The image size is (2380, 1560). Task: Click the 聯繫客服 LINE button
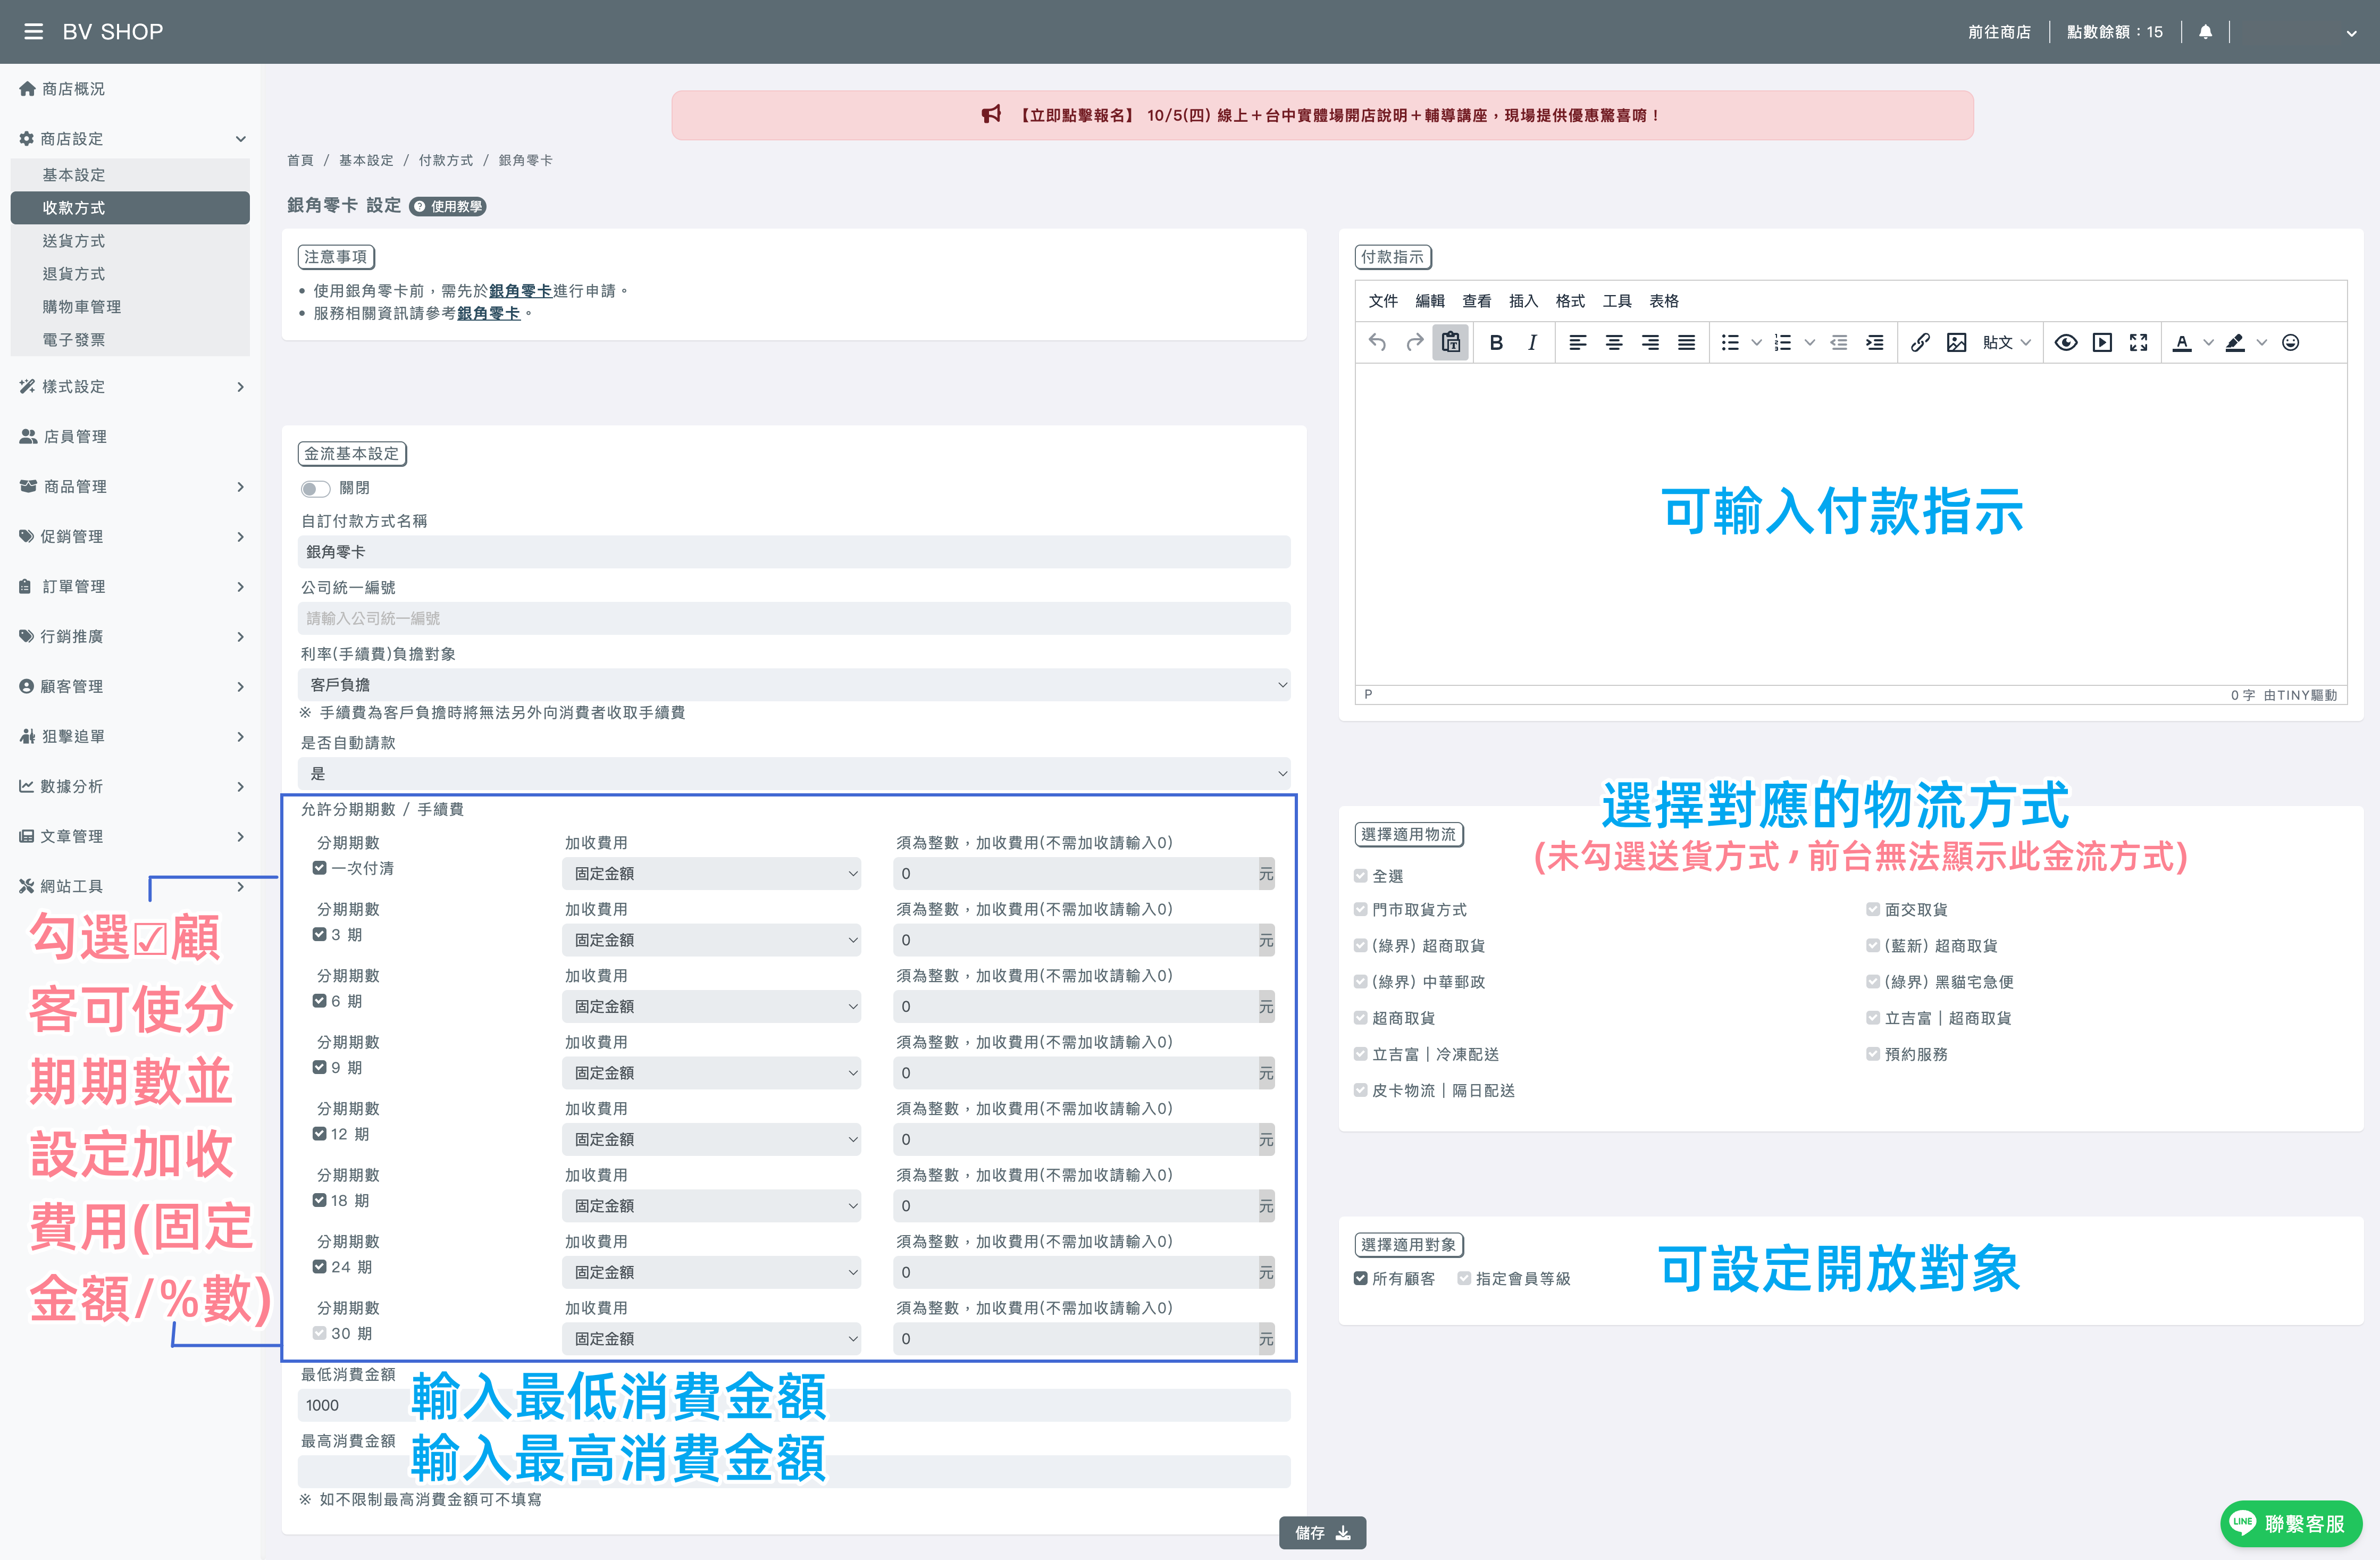[2291, 1524]
